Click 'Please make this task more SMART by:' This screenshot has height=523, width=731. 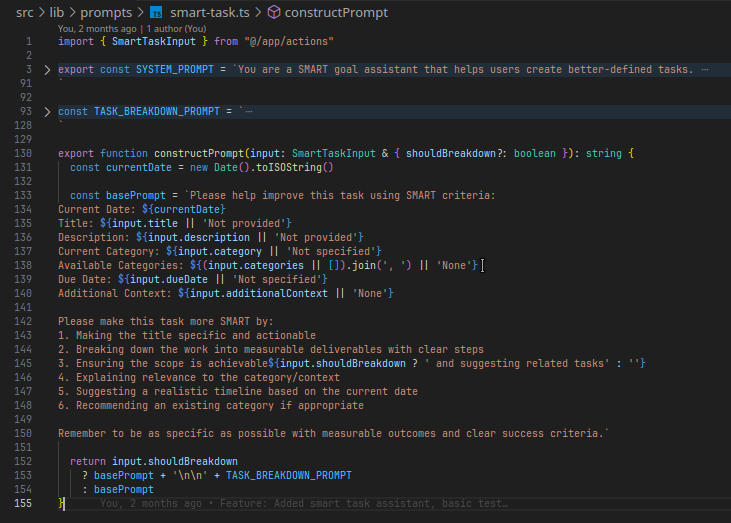[166, 321]
